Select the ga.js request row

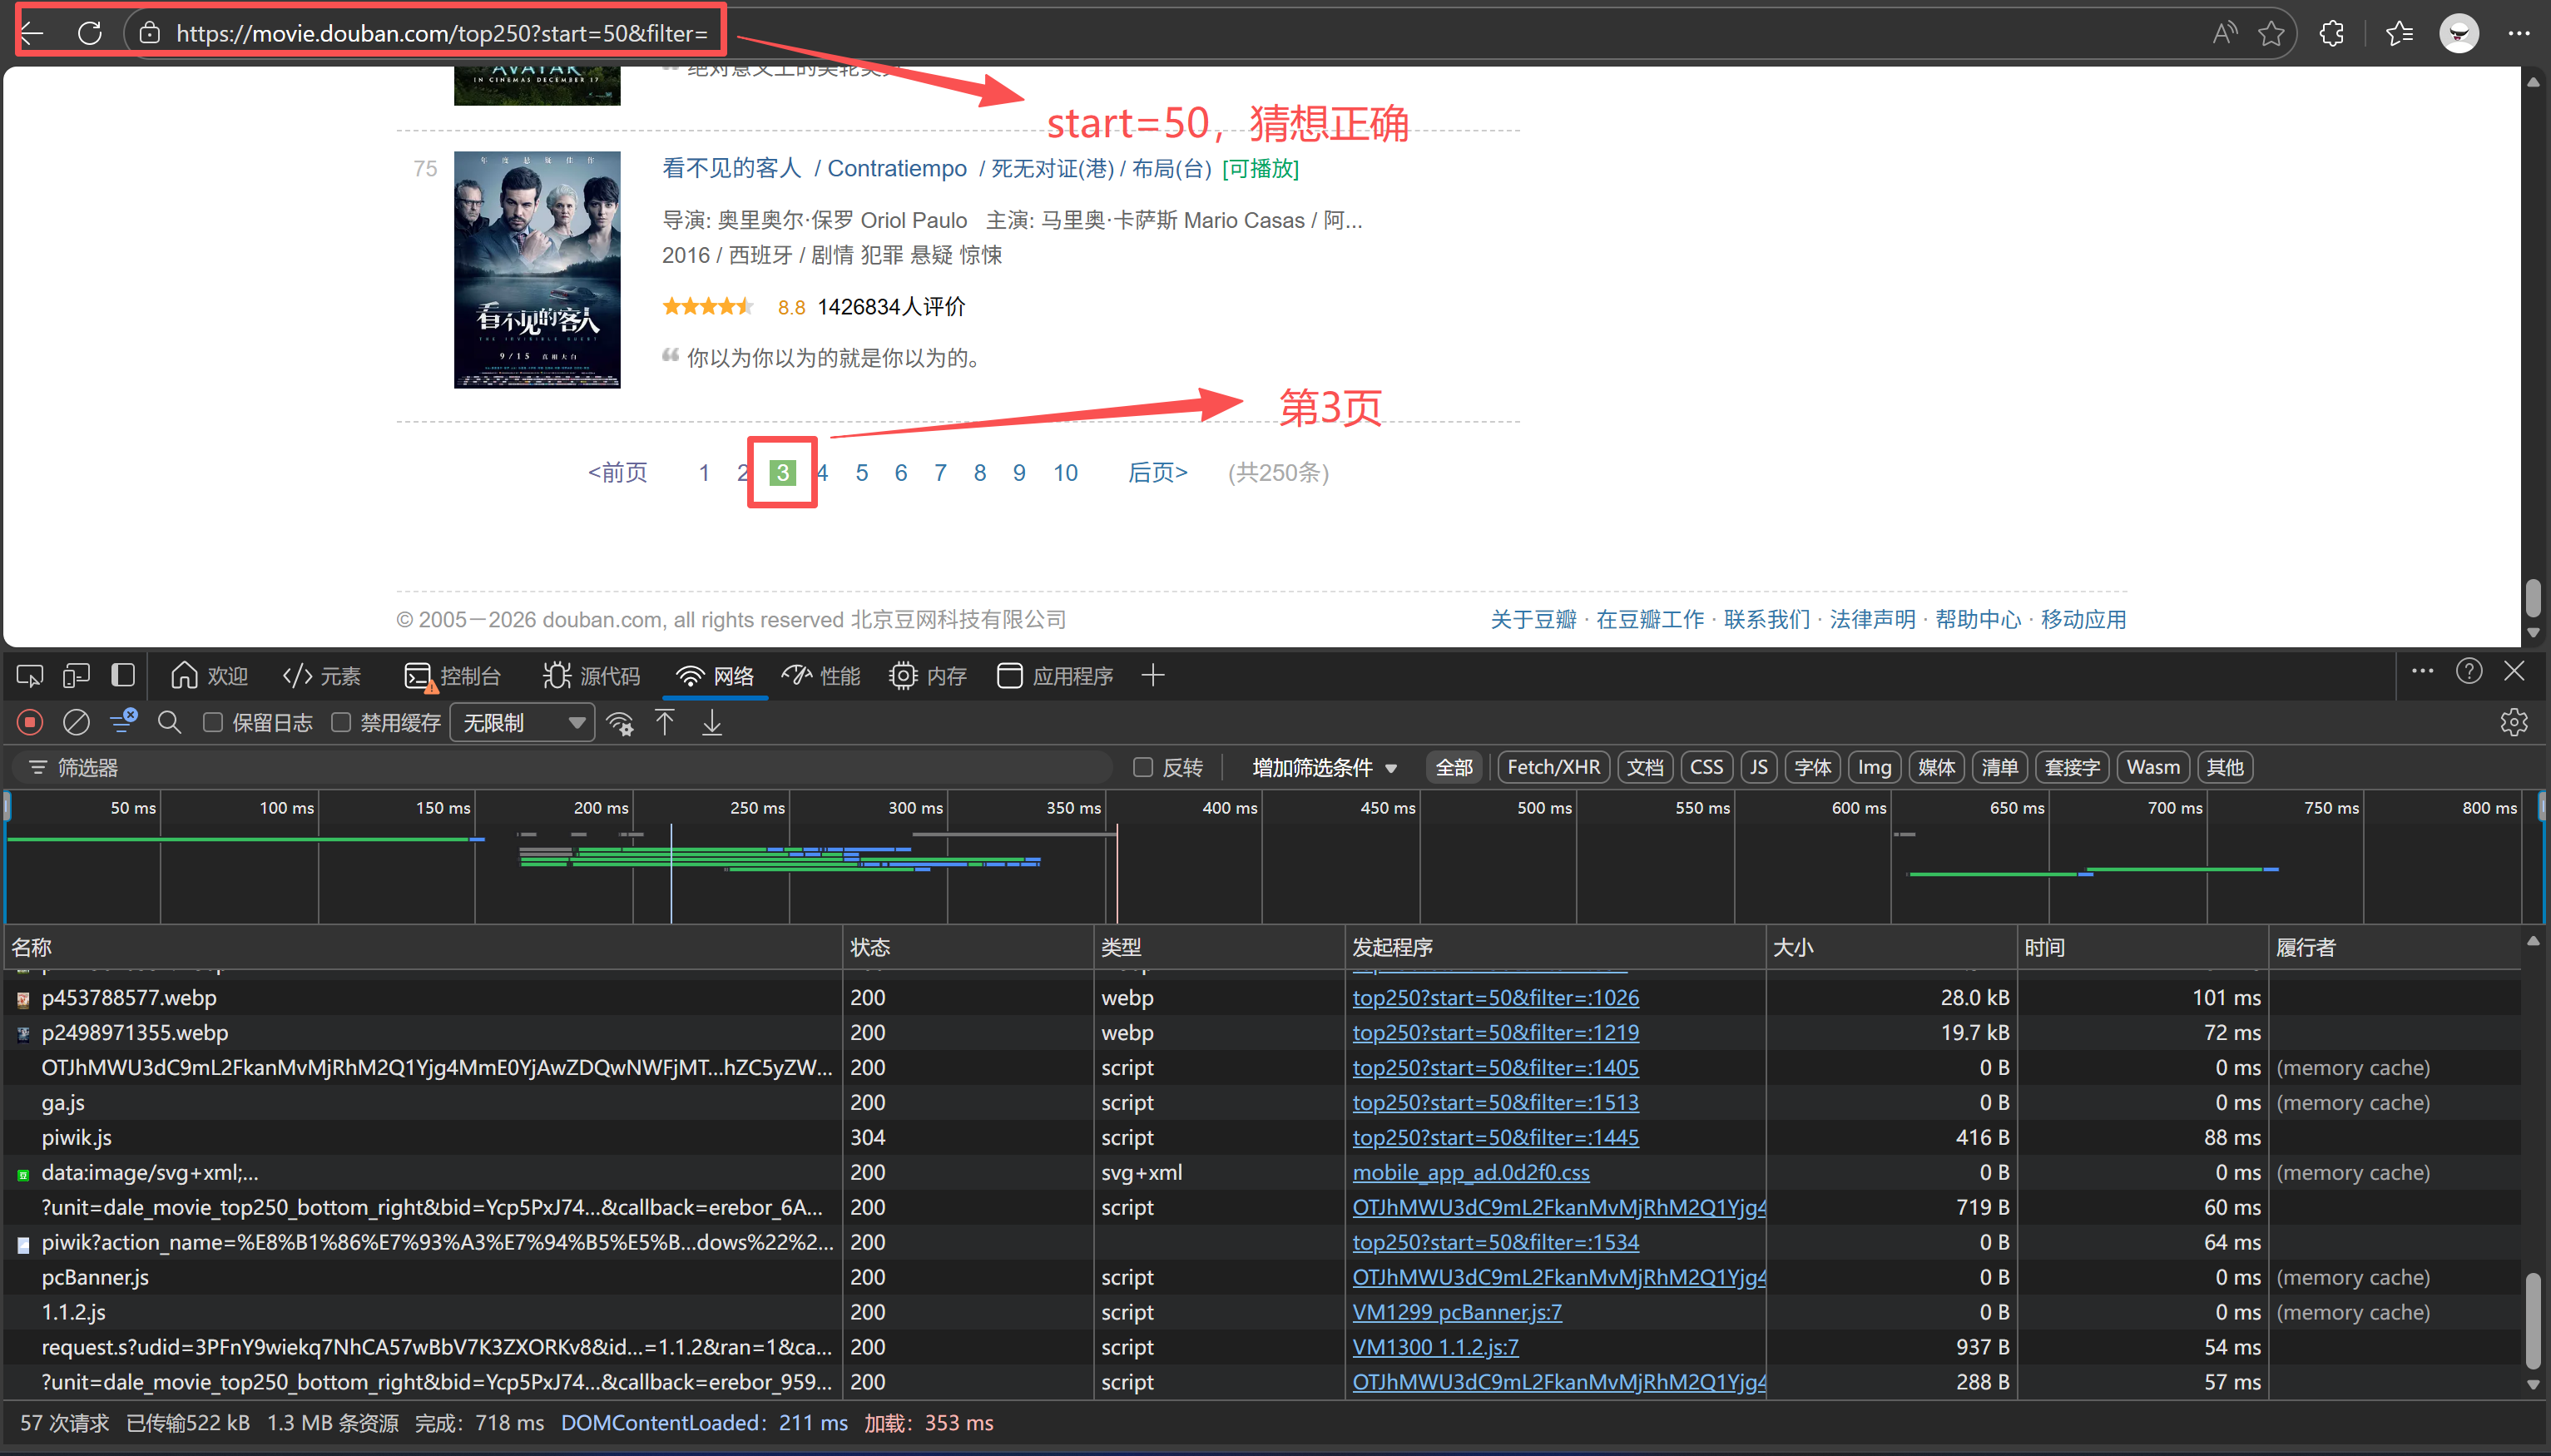tap(1263, 1102)
